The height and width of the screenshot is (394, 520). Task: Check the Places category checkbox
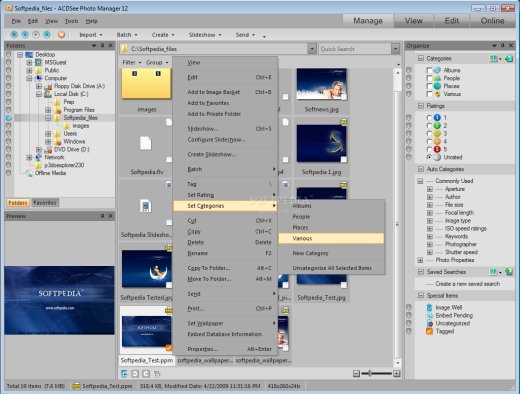429,86
